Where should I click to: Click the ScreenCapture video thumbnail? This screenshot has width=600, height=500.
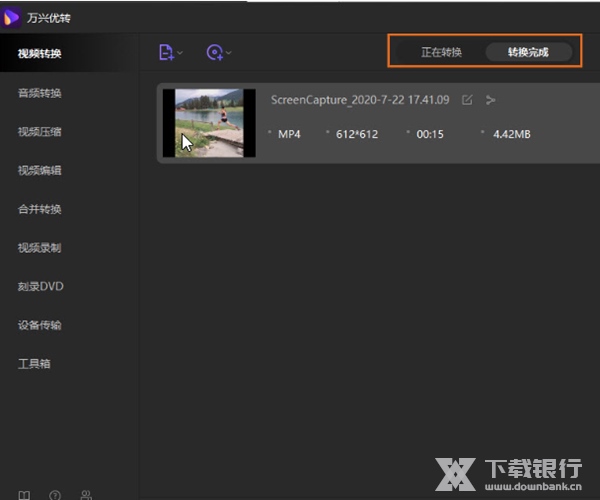[x=209, y=123]
